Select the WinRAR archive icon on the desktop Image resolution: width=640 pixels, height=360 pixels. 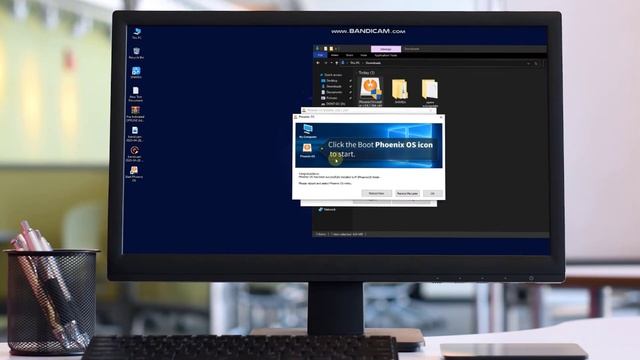pos(135,114)
